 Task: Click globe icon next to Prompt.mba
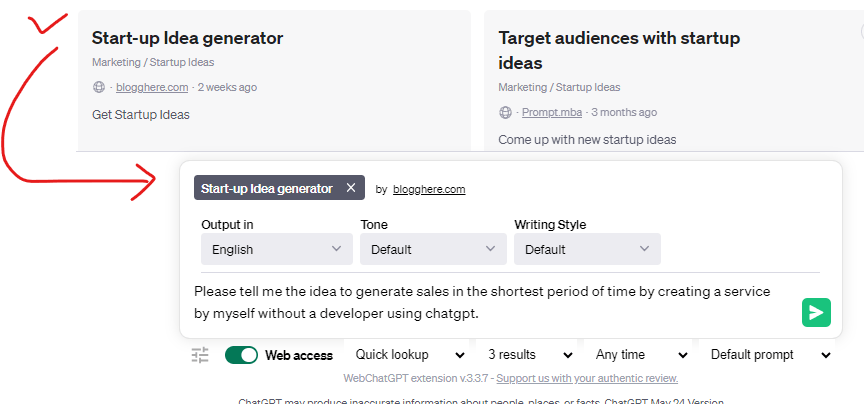505,112
